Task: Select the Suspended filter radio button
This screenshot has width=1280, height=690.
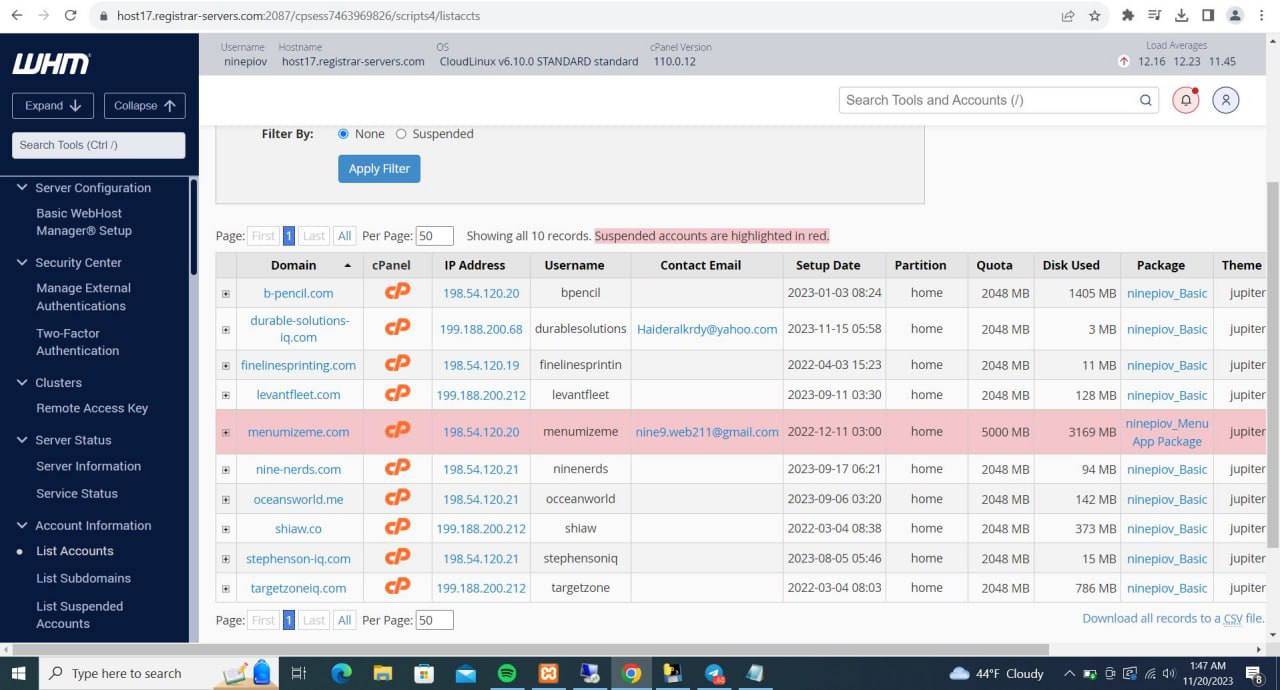Action: (x=401, y=134)
